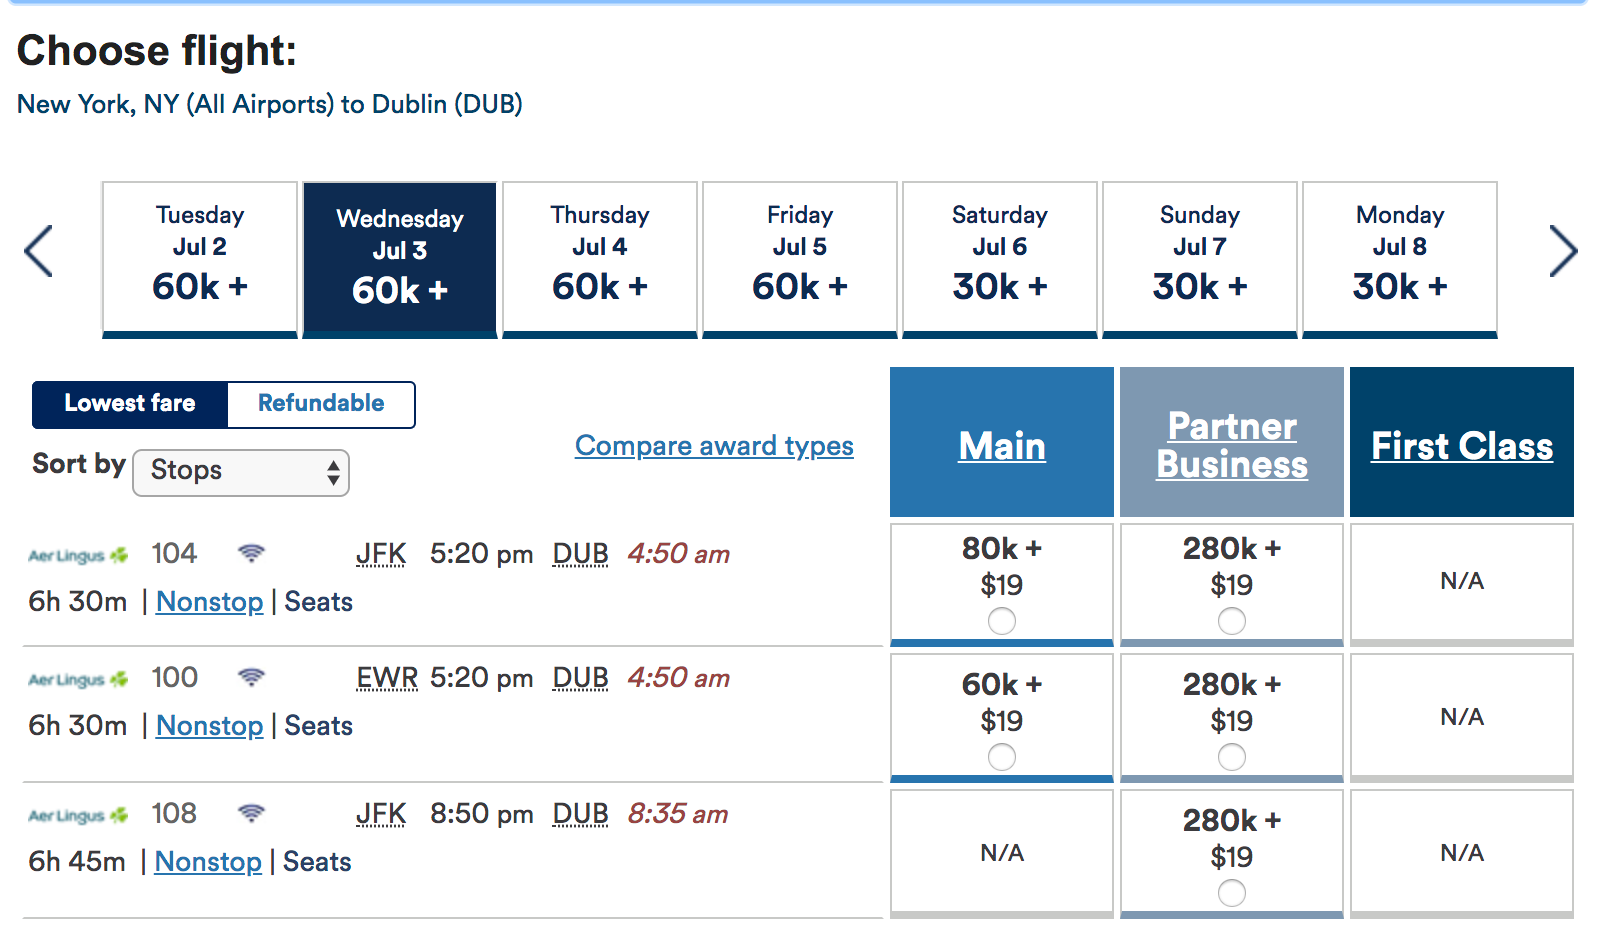1600x933 pixels.
Task: Click the previous dates left arrow
Action: [x=39, y=251]
